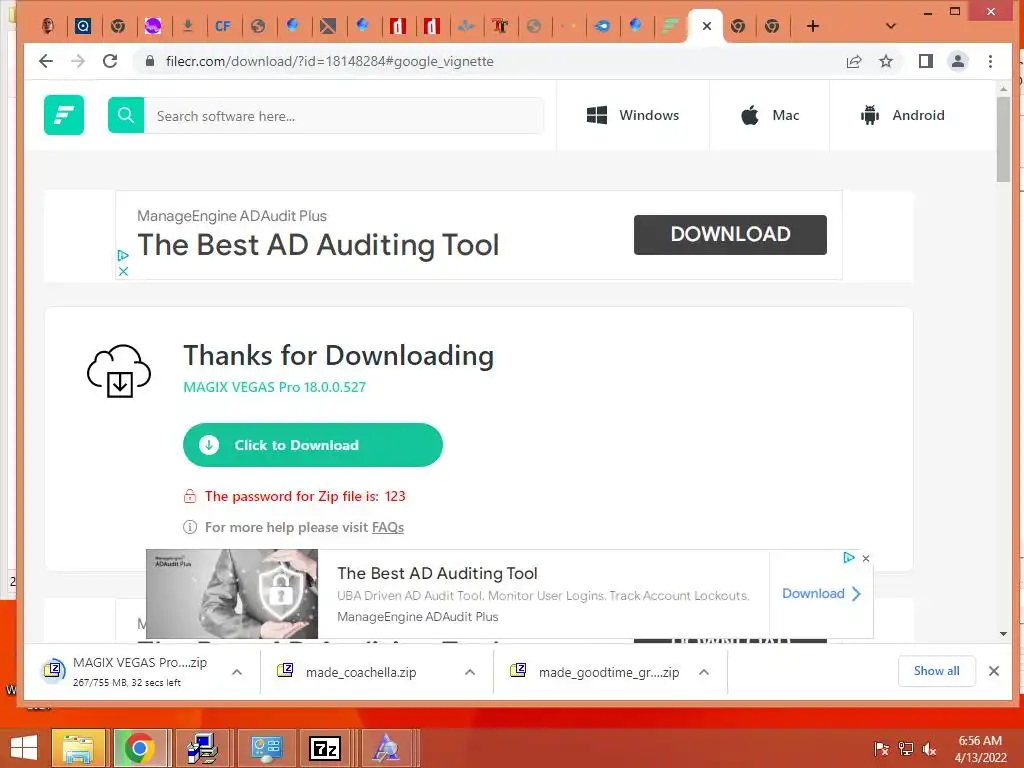Switch to the CF tab
Screen dimensions: 1024x768
pyautogui.click(x=223, y=26)
